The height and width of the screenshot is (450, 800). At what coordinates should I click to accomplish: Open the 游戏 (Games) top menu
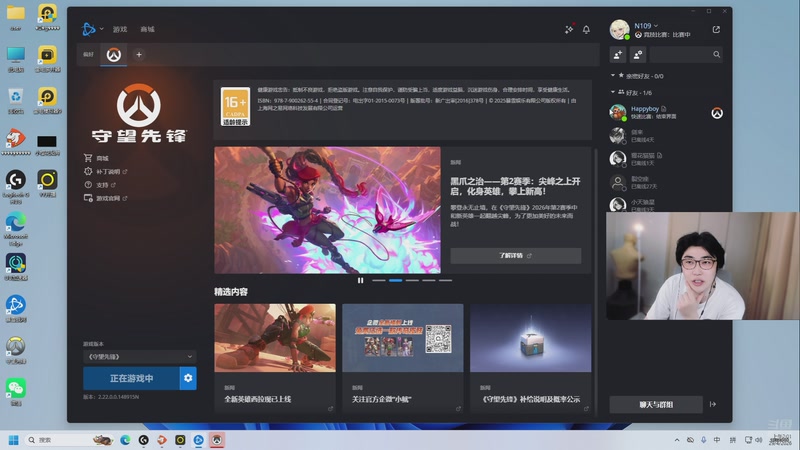tap(120, 29)
